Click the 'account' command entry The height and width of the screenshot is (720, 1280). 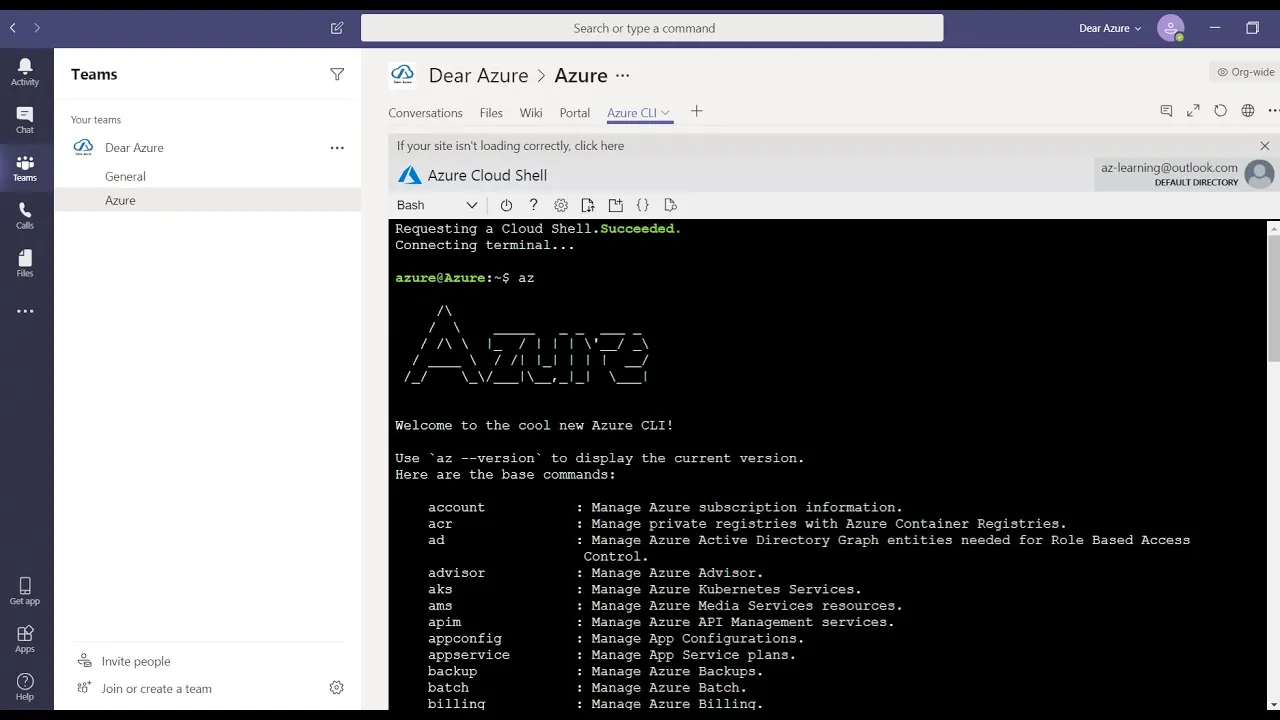456,507
